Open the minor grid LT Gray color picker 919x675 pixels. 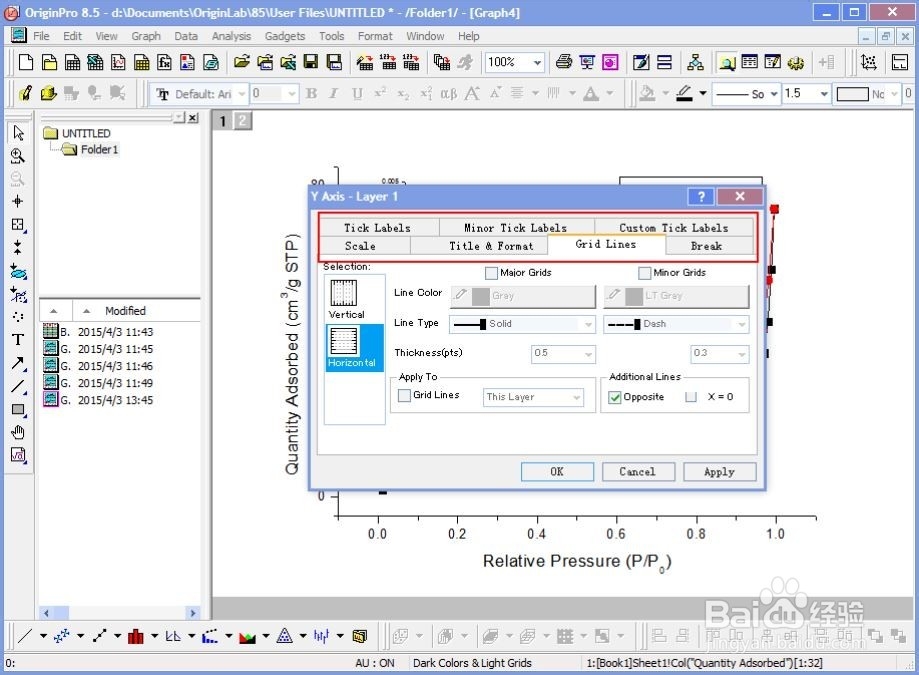[x=676, y=296]
